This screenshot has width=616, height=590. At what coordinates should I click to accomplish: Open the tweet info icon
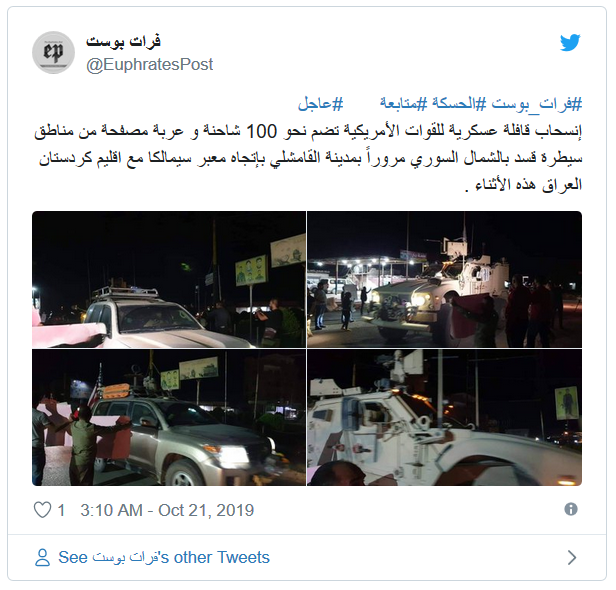(571, 509)
